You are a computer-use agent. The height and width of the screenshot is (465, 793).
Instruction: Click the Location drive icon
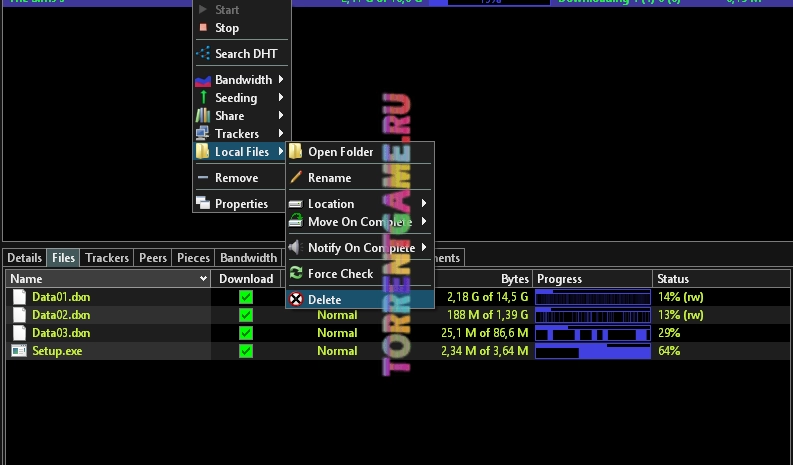(x=296, y=204)
